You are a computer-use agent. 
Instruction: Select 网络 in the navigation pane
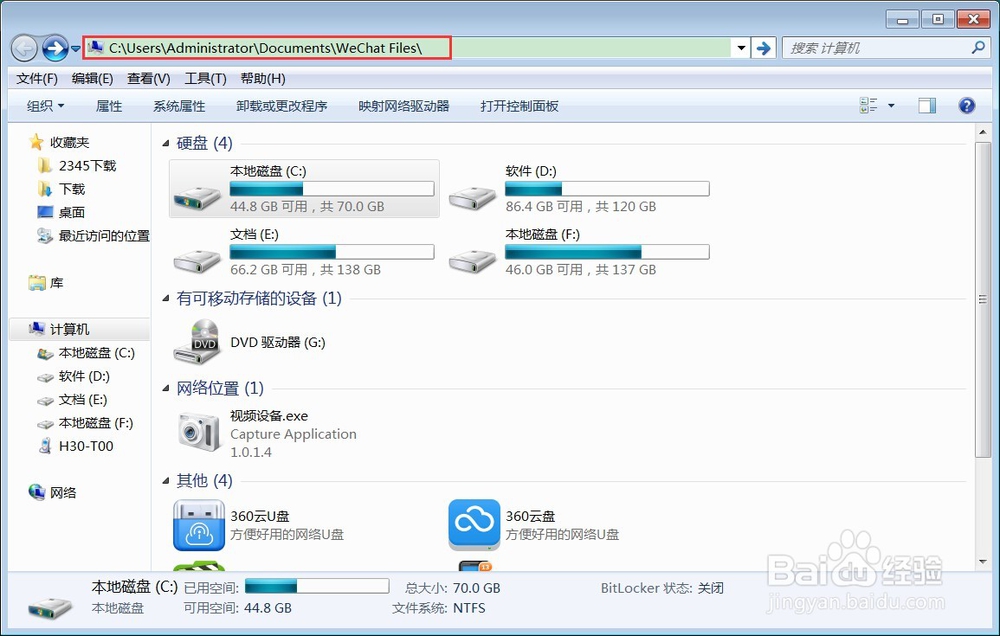pos(62,492)
